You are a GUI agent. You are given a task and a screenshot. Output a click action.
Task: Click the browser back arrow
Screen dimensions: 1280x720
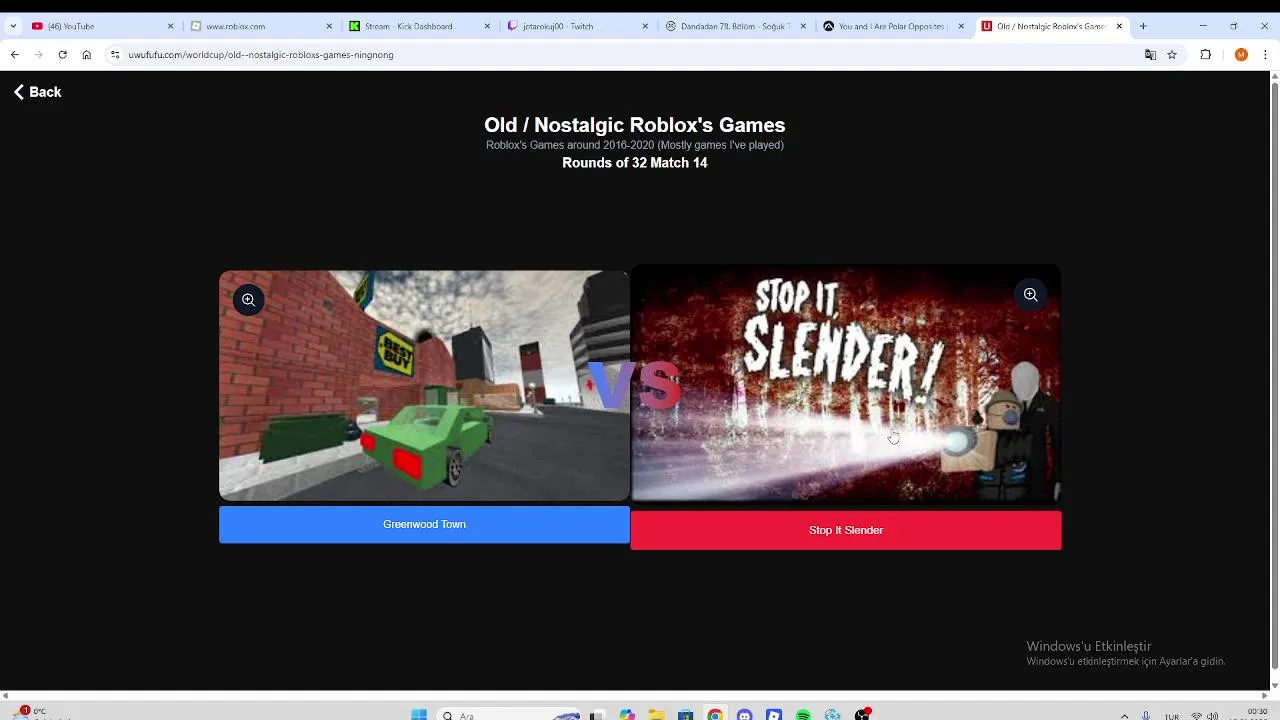tap(14, 55)
